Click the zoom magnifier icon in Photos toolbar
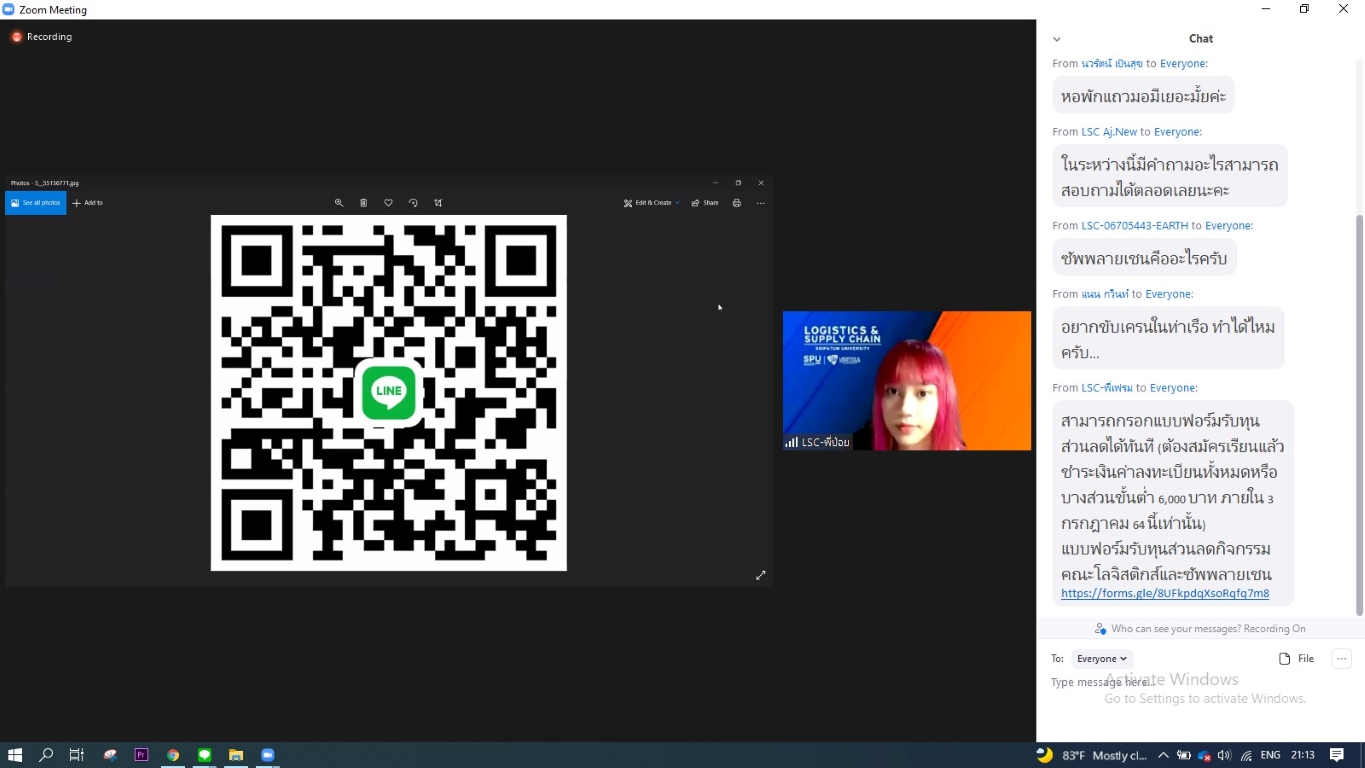This screenshot has width=1365, height=768. pos(339,203)
